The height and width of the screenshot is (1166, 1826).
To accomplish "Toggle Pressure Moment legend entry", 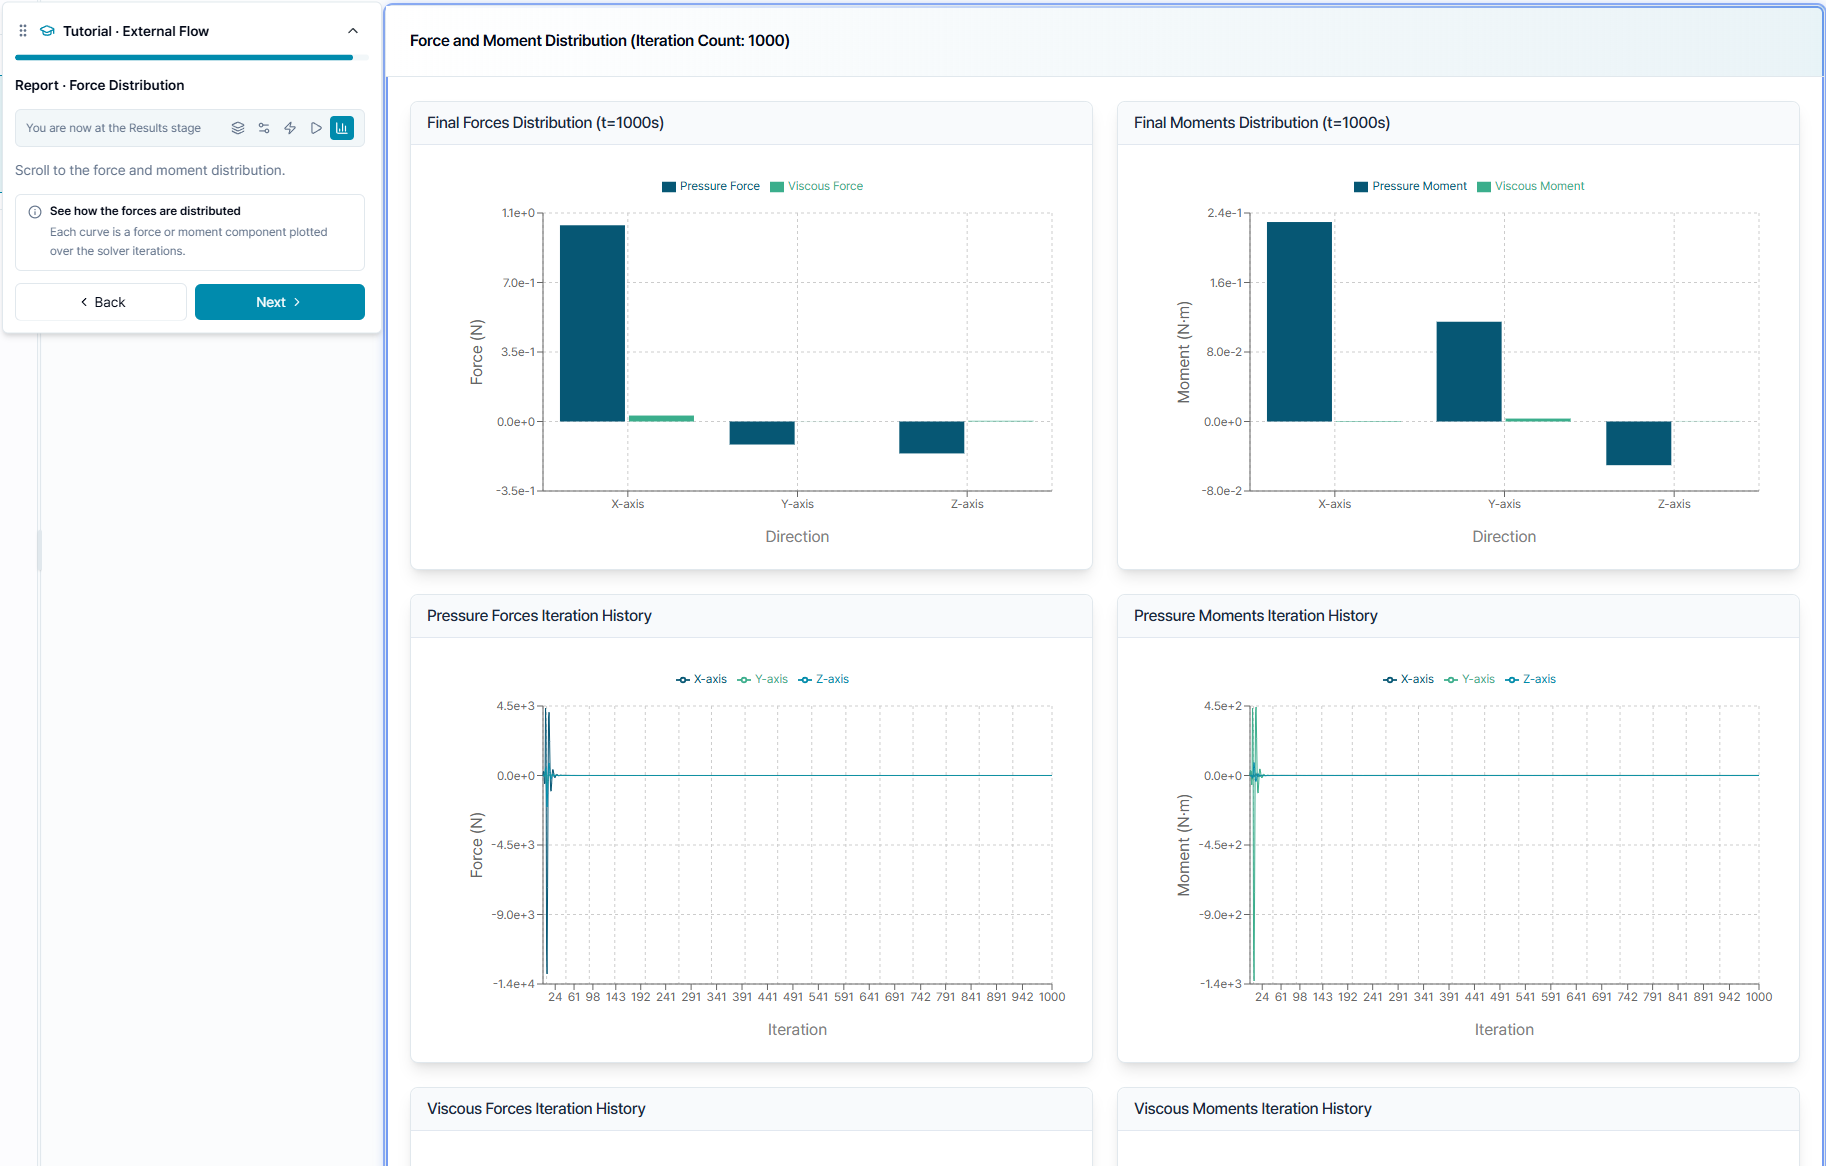I will pos(1411,186).
